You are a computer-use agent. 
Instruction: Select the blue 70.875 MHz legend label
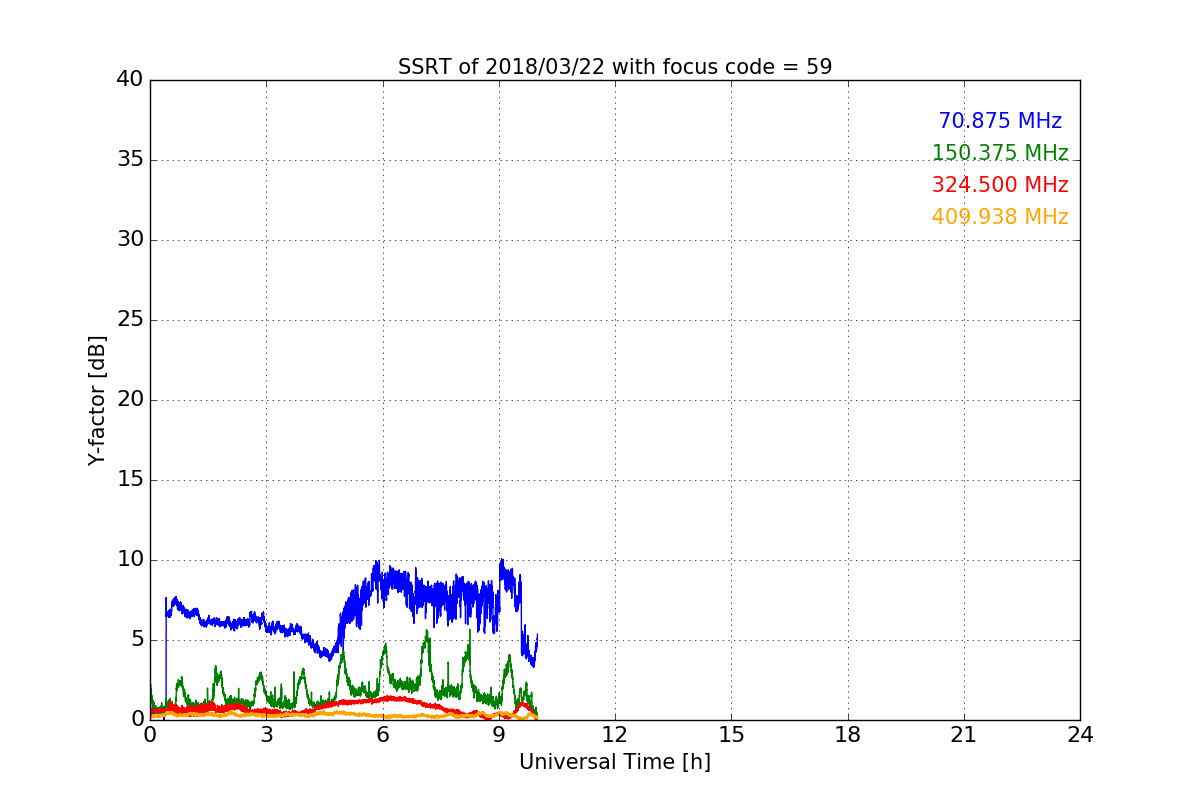1000,121
